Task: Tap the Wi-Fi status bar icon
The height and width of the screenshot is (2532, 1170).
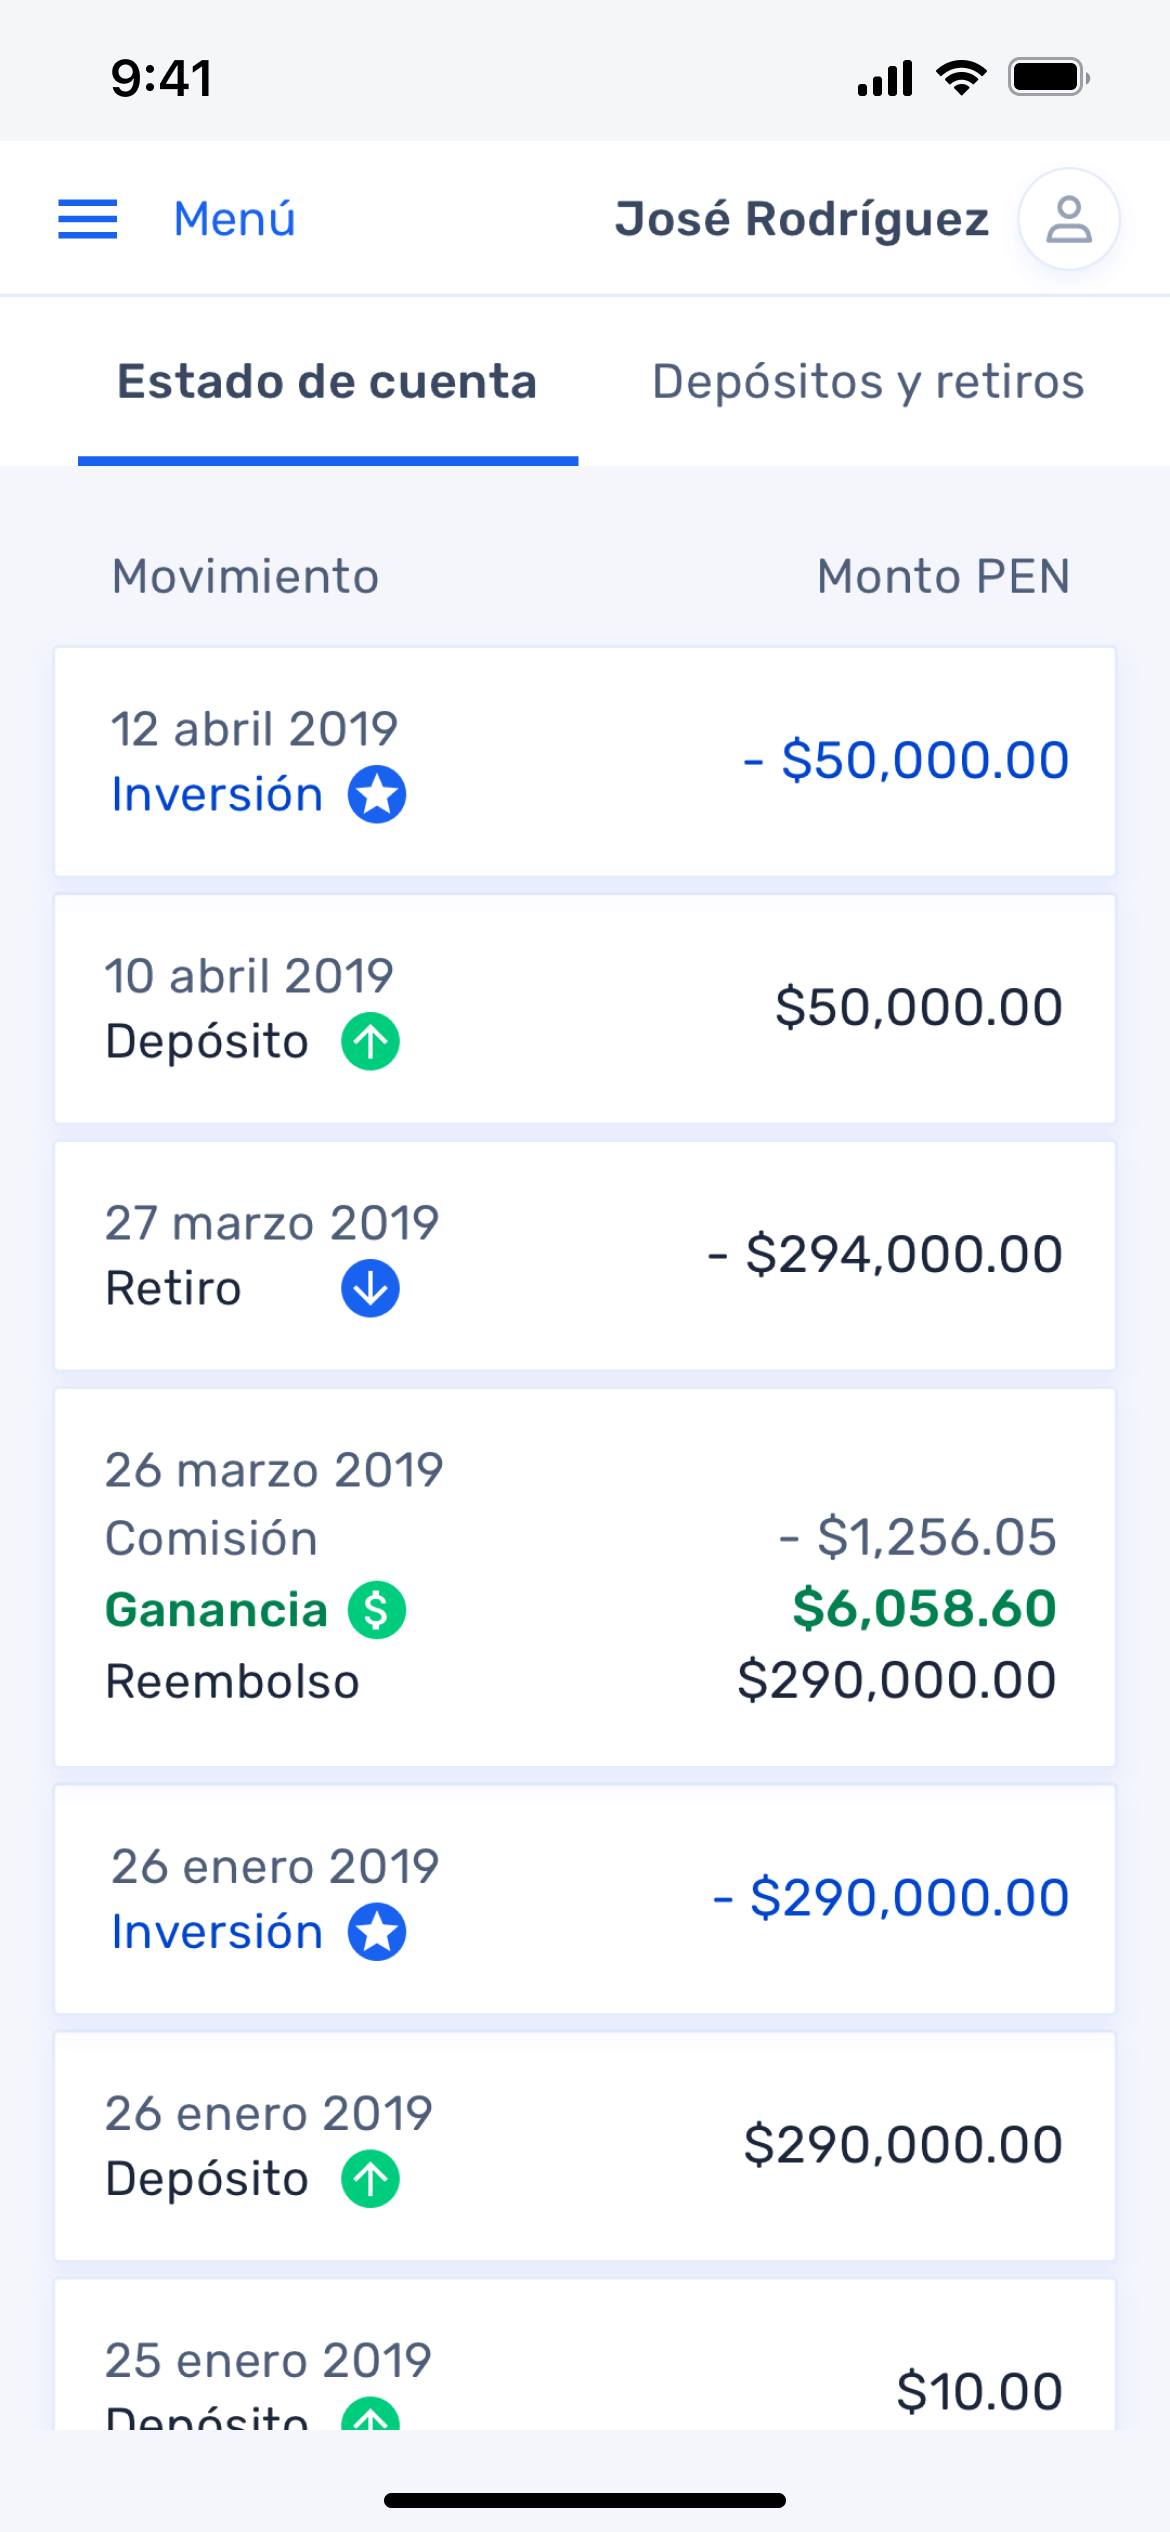Action: tap(961, 77)
